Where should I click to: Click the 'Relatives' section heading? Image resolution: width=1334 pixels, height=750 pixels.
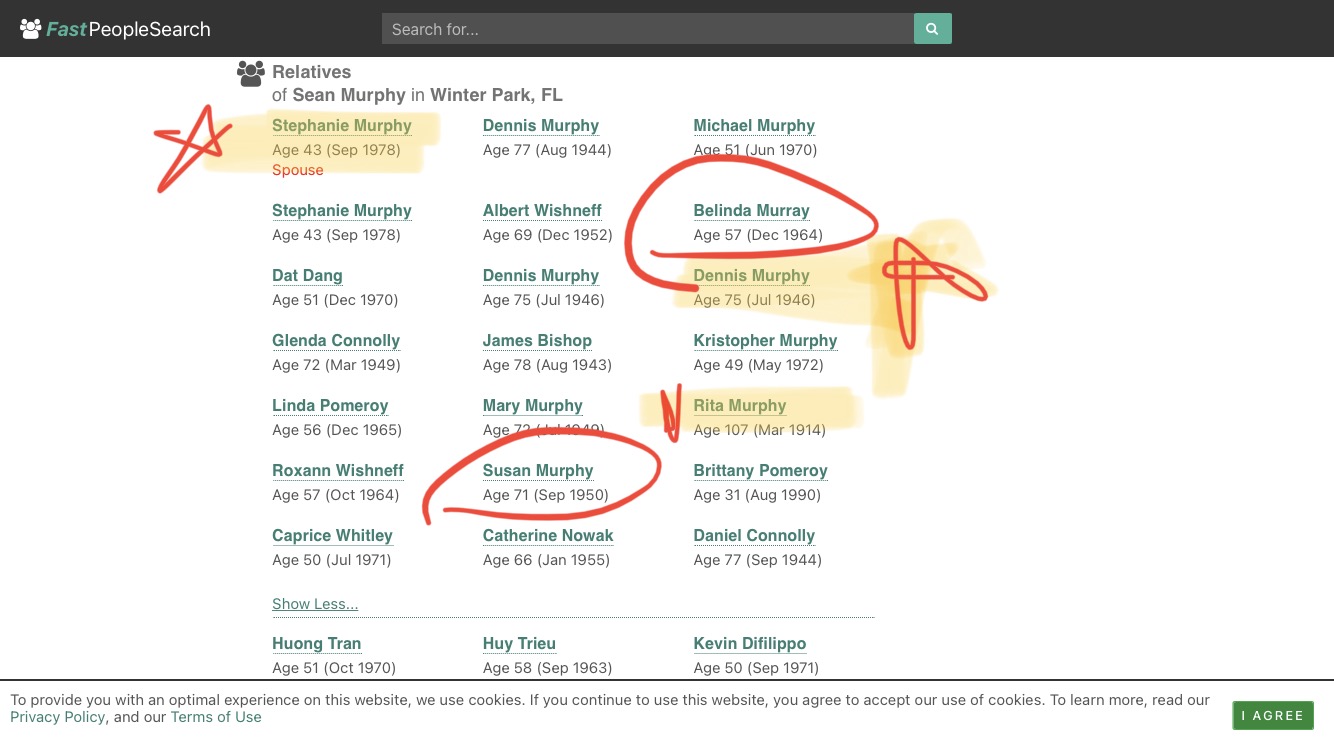pyautogui.click(x=312, y=72)
